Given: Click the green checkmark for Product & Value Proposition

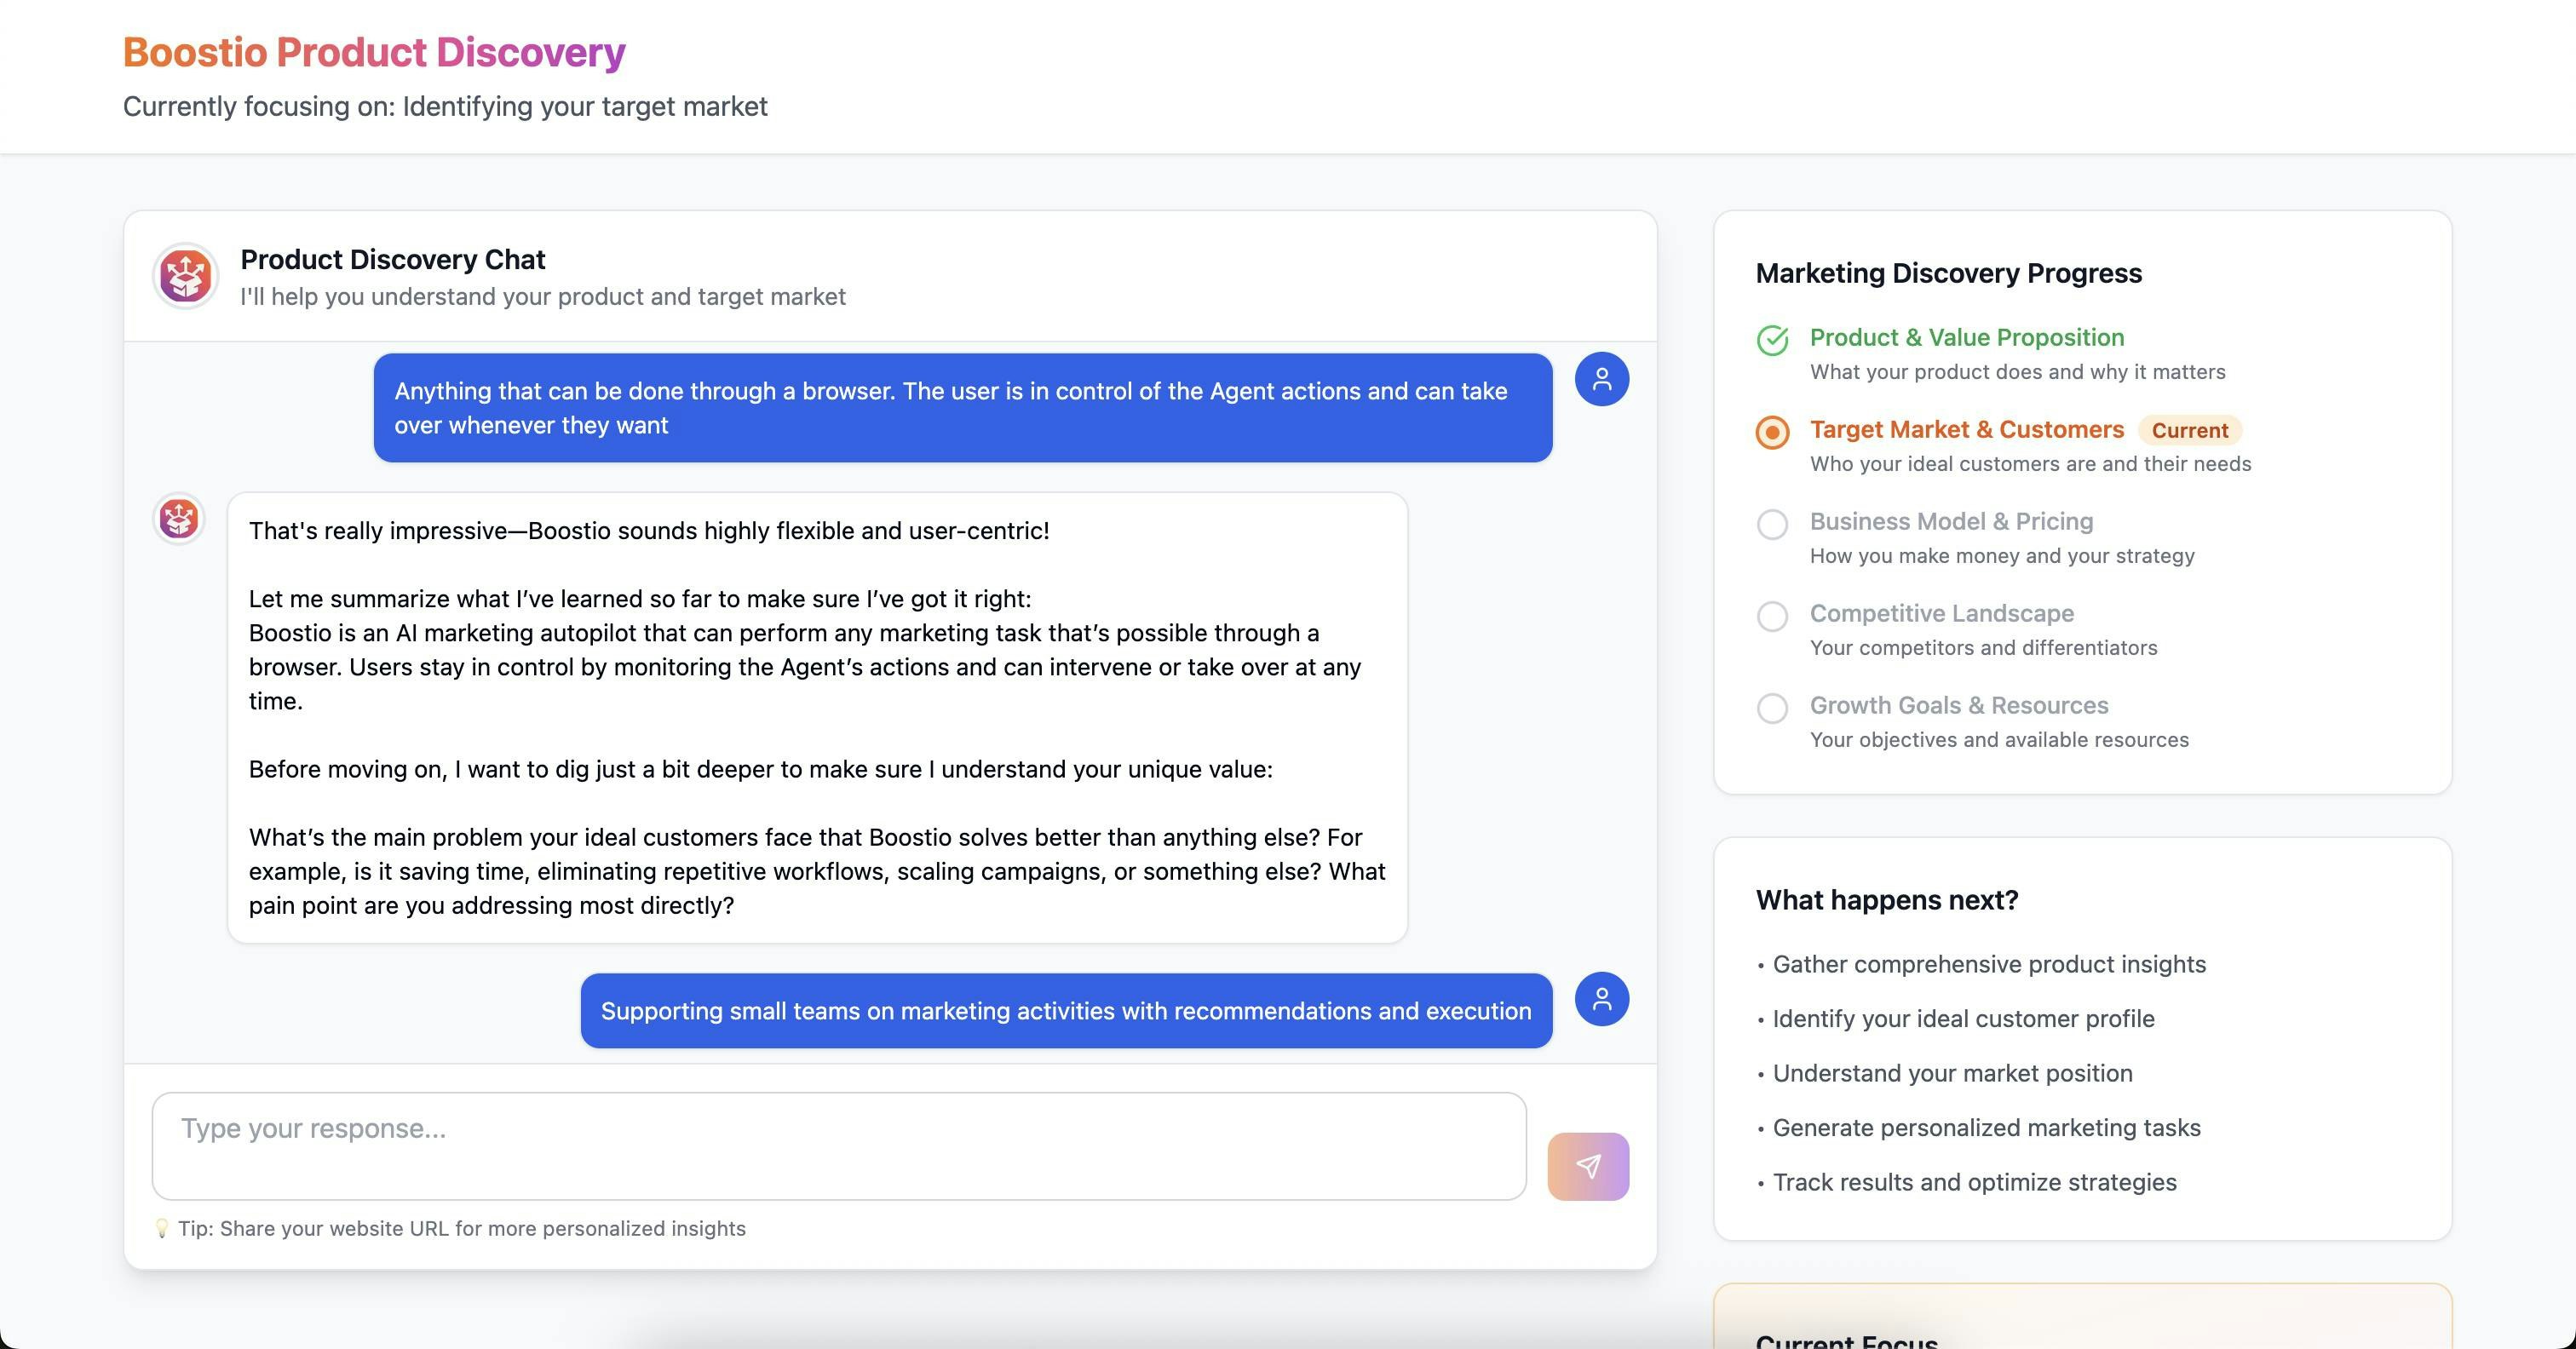Looking at the screenshot, I should point(1772,341).
